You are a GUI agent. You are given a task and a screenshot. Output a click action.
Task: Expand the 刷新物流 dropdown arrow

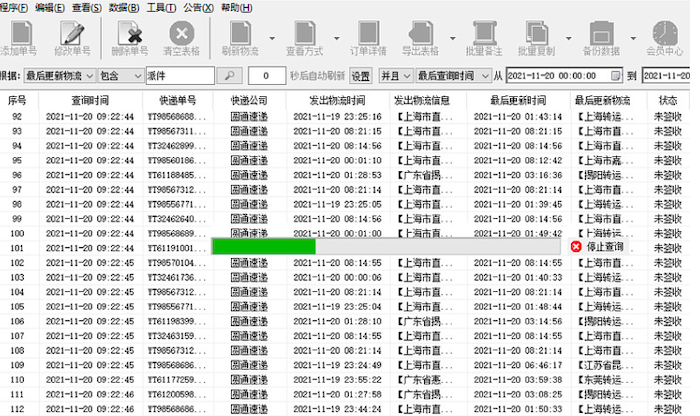click(272, 38)
